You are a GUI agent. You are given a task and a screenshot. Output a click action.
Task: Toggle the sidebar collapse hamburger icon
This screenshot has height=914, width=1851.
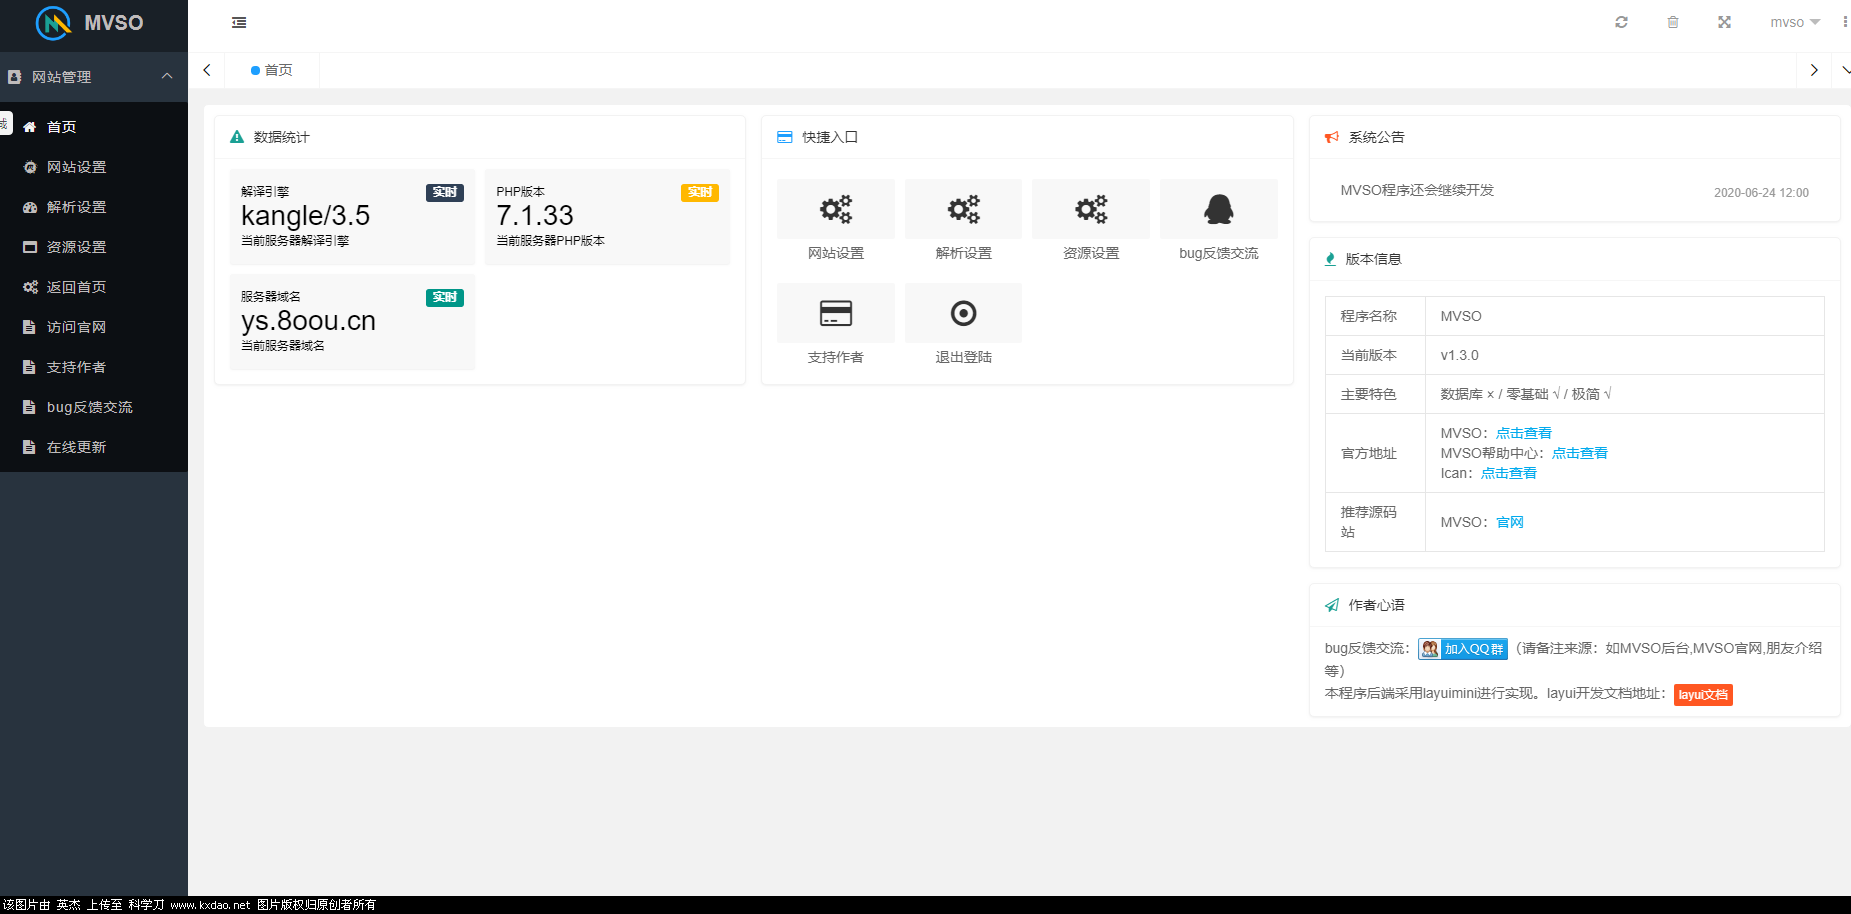tap(239, 22)
